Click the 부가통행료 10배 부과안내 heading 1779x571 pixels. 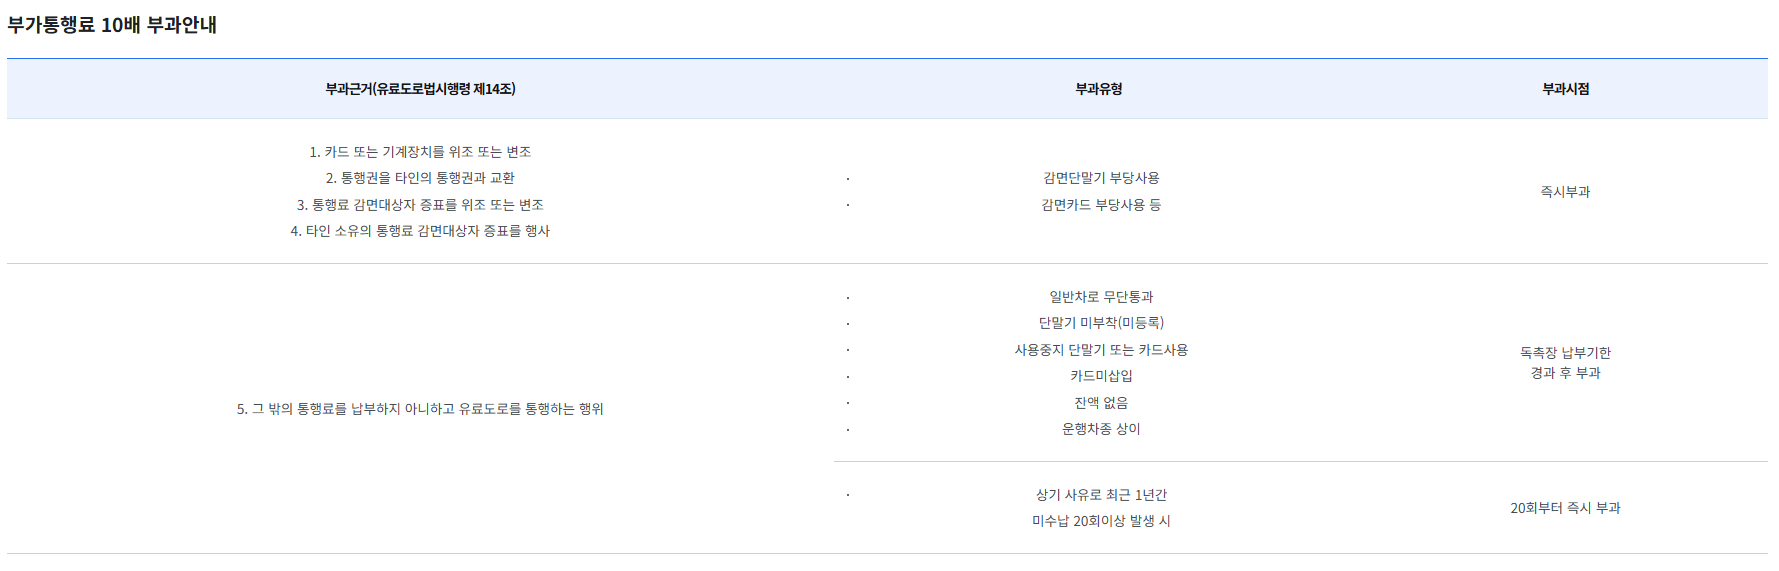click(x=112, y=25)
